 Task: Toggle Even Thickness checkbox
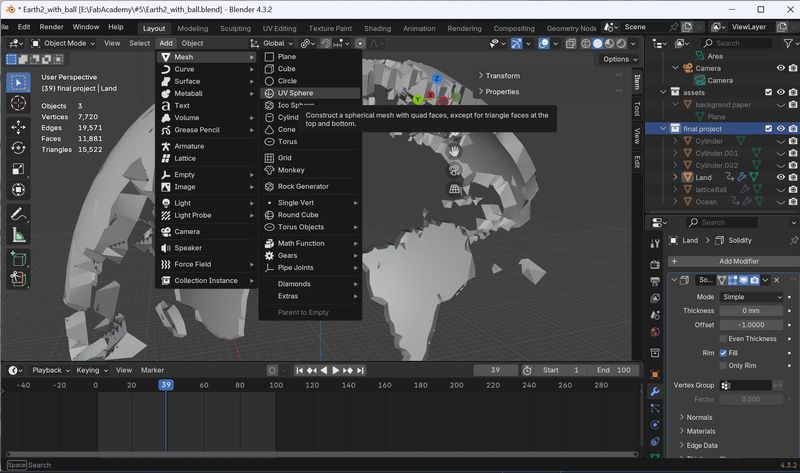pyautogui.click(x=723, y=339)
